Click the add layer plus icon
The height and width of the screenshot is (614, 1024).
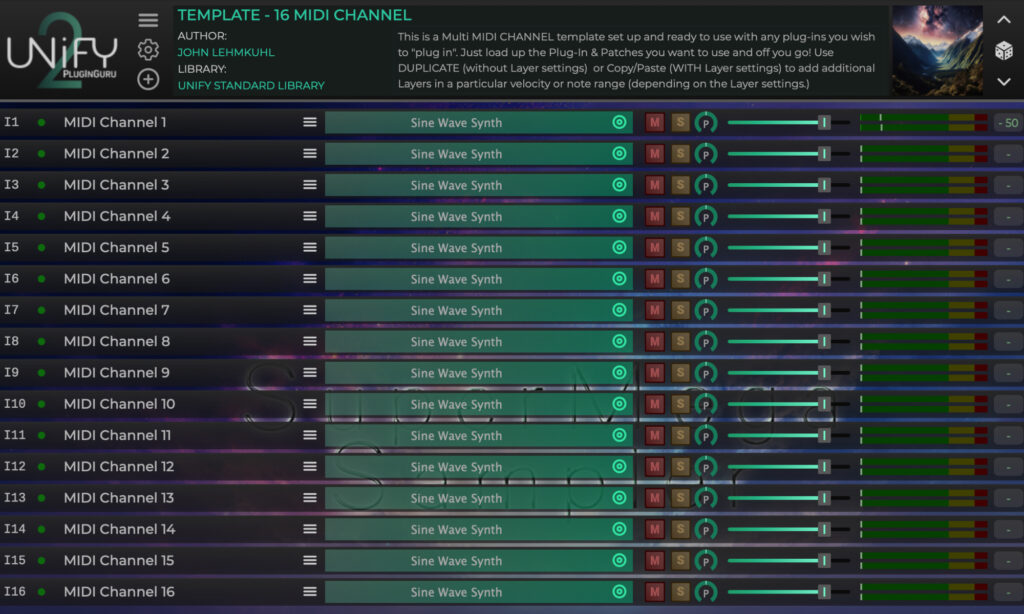[x=148, y=79]
